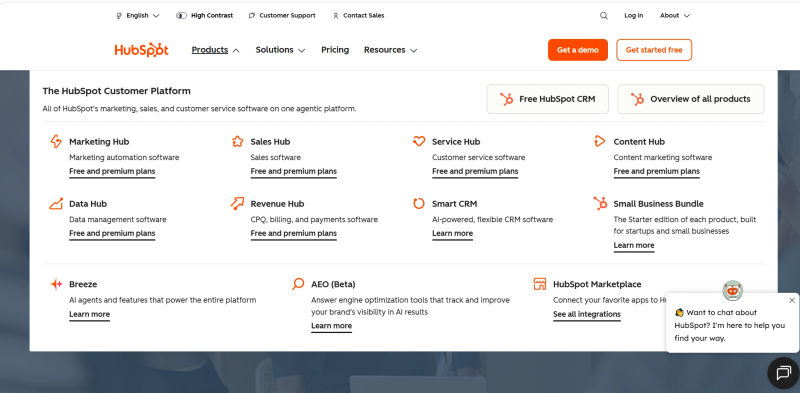Click the Customer Support icon

coord(252,16)
